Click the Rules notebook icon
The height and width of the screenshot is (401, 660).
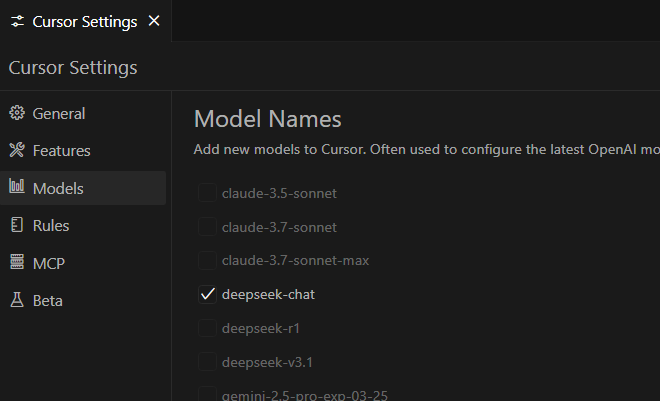(17, 225)
